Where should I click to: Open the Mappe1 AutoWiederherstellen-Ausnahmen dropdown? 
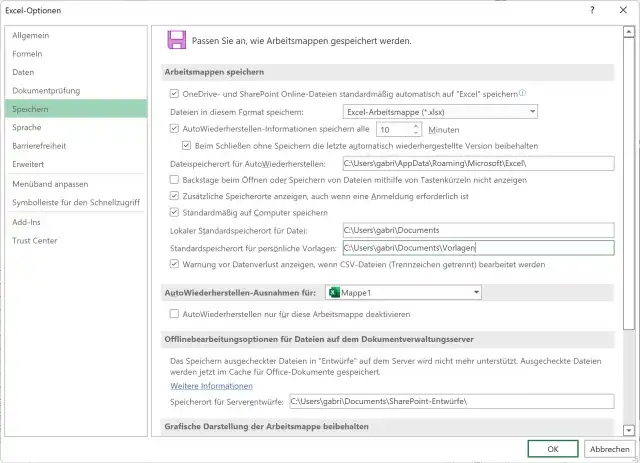(x=403, y=292)
